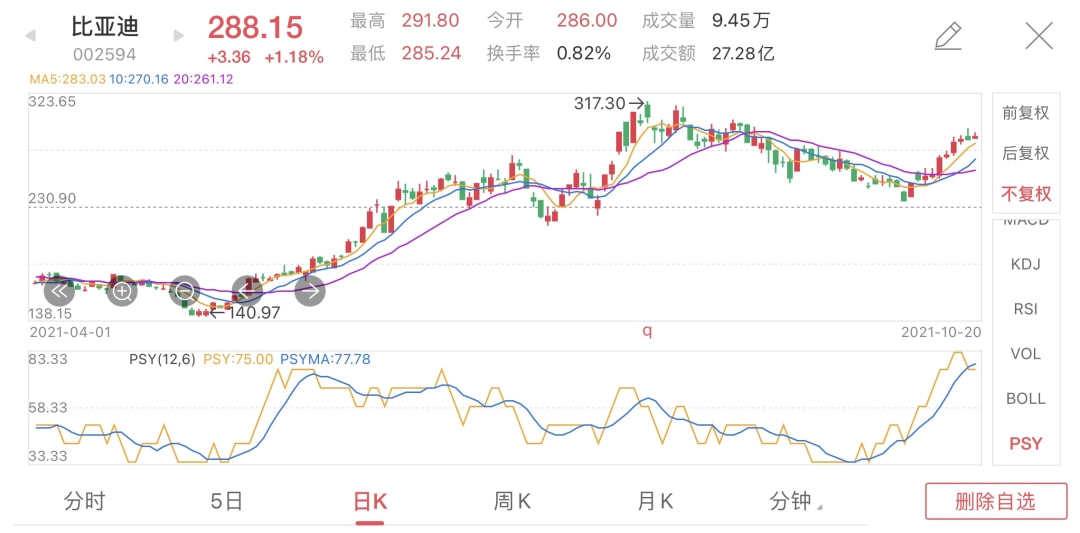Click start date 2021-04-01
The height and width of the screenshot is (533, 1080).
[70, 332]
